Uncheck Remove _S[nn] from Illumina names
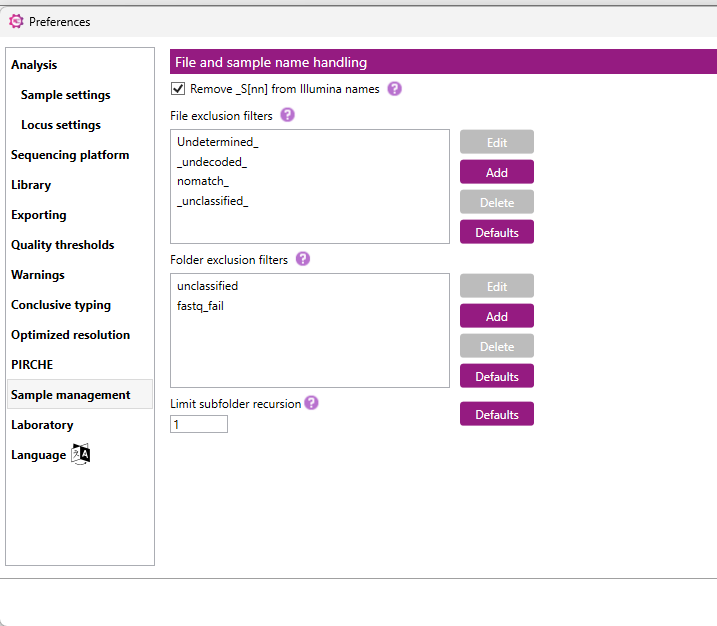 [178, 88]
